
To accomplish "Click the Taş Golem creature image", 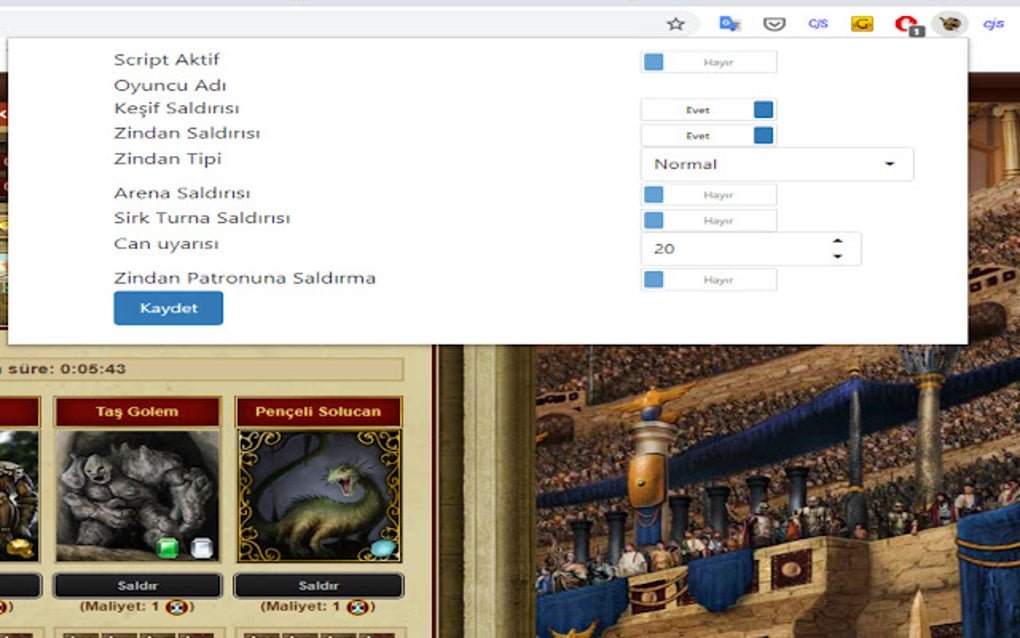I will tap(137, 496).
